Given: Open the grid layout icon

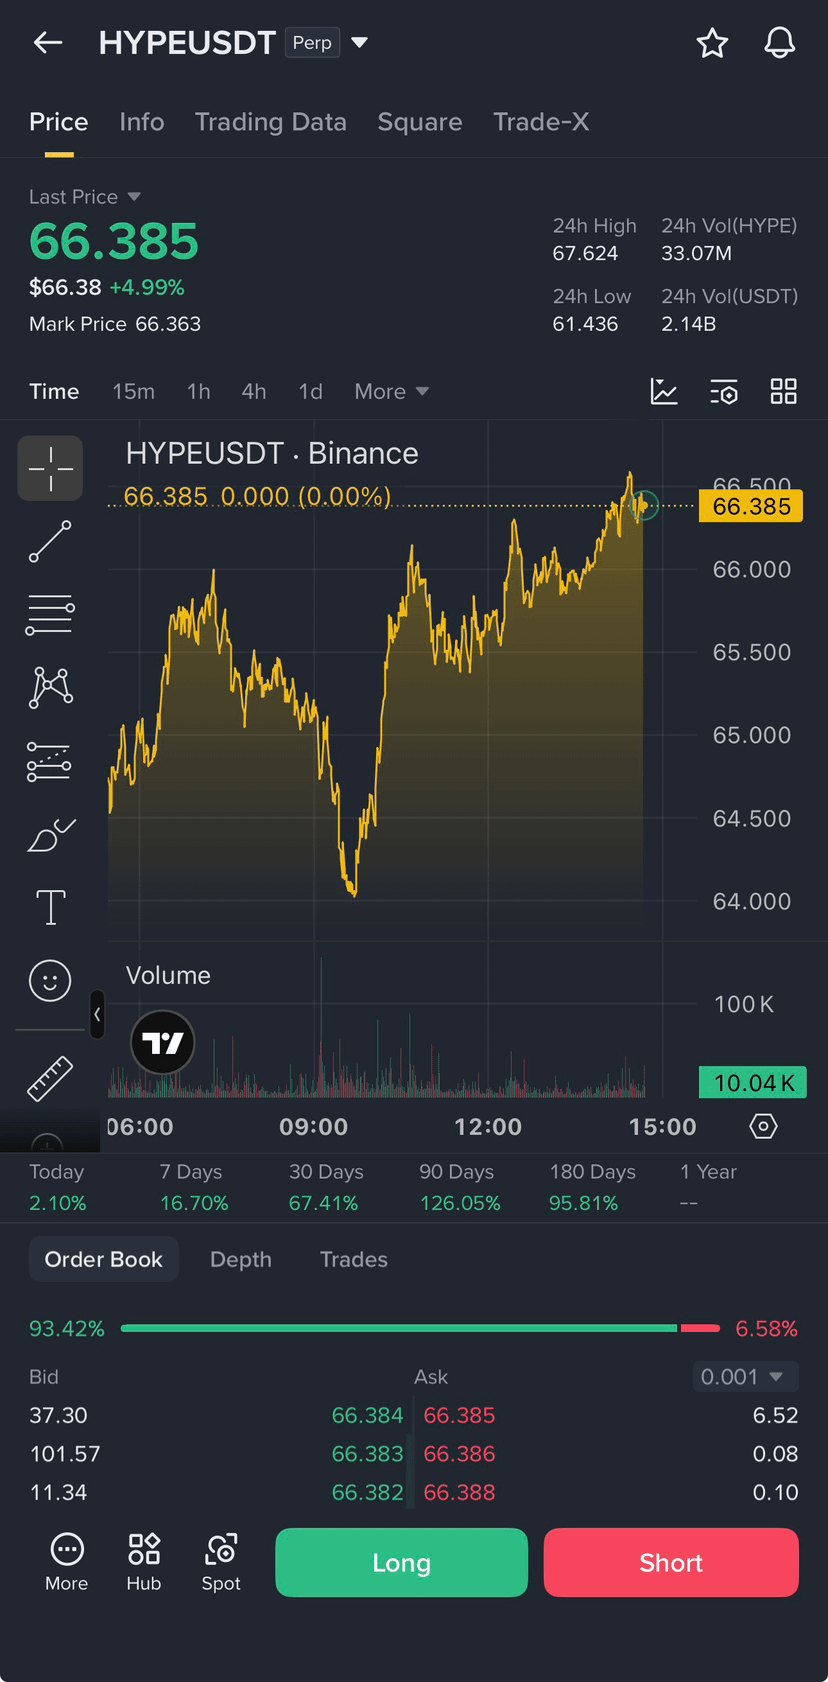Looking at the screenshot, I should pos(784,391).
